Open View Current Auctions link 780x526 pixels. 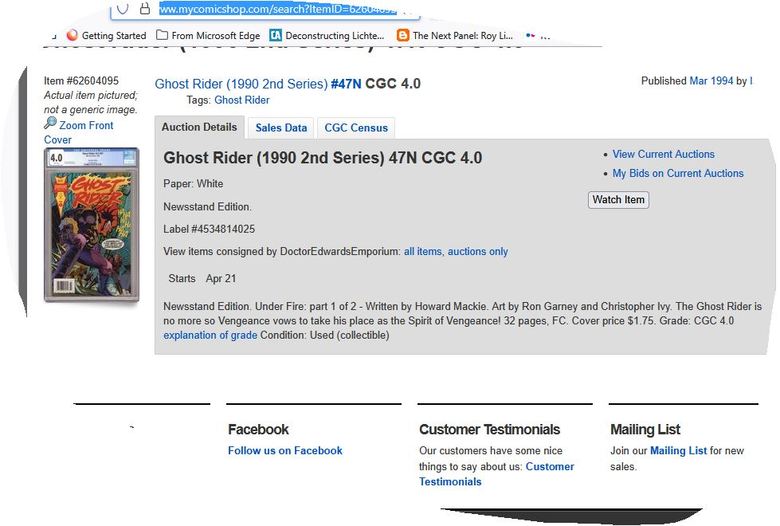click(664, 154)
